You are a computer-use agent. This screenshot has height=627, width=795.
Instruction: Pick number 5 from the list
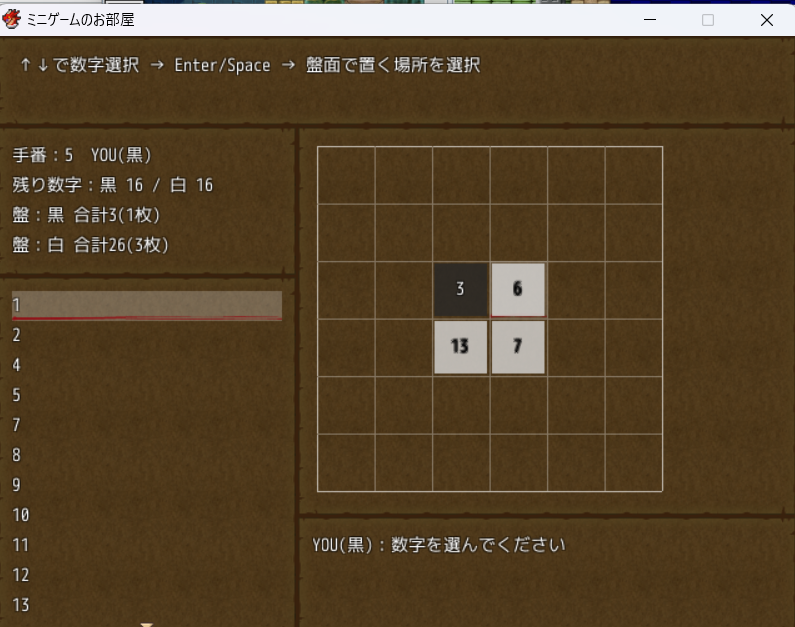point(146,395)
